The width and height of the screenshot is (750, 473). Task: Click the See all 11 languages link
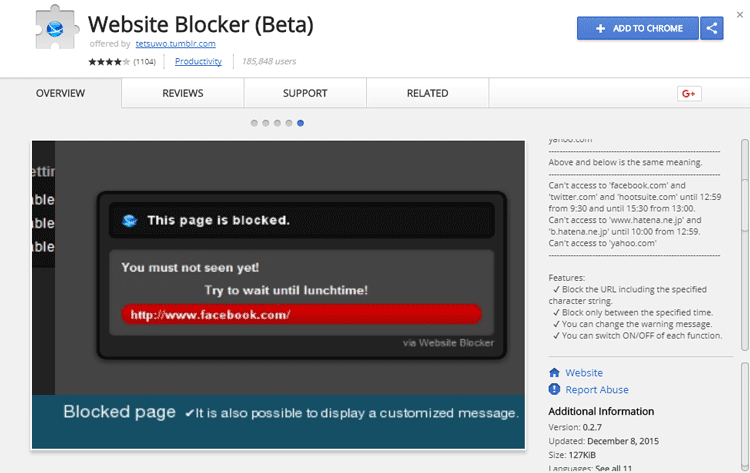pyautogui.click(x=613, y=468)
